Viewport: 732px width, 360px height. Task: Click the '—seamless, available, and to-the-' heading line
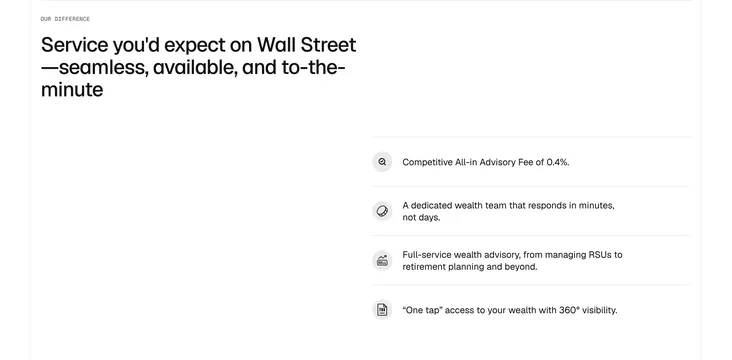[193, 68]
